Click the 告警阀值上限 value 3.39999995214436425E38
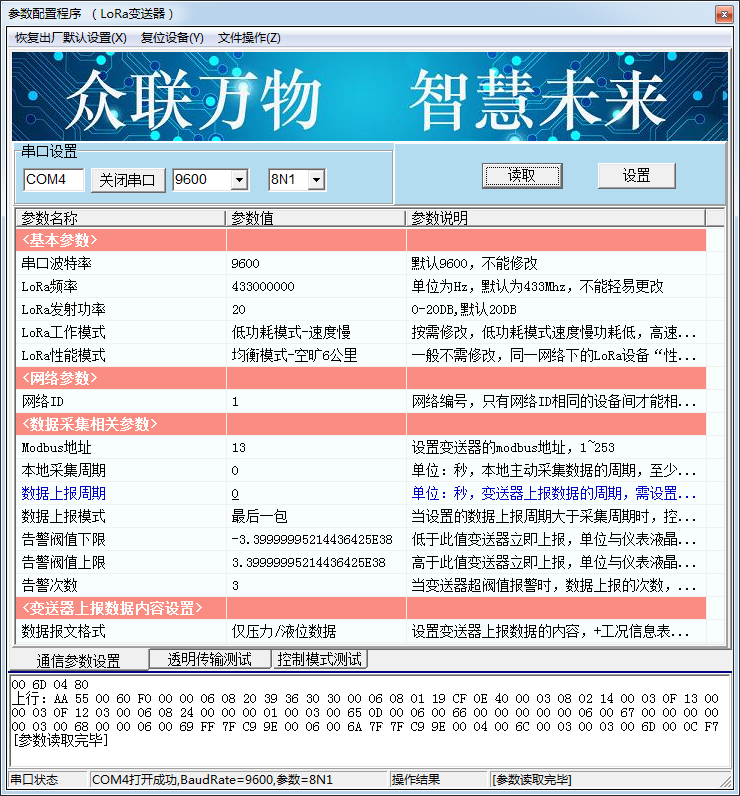Screen dimensions: 740x796 tap(309, 563)
